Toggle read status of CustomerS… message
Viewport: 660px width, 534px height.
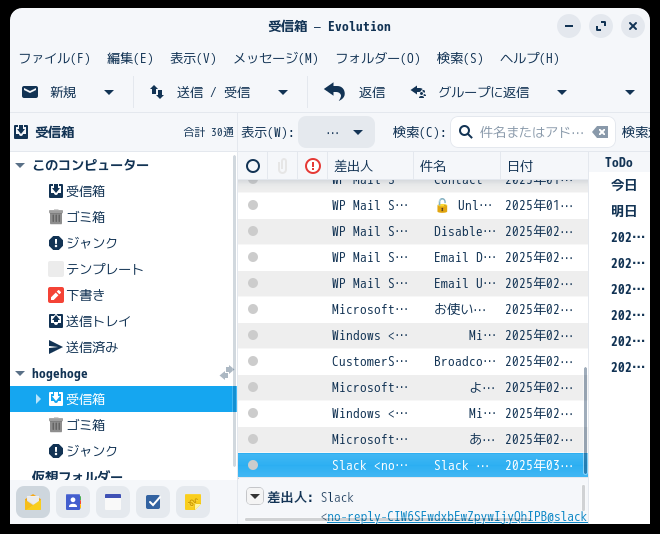pos(253,361)
